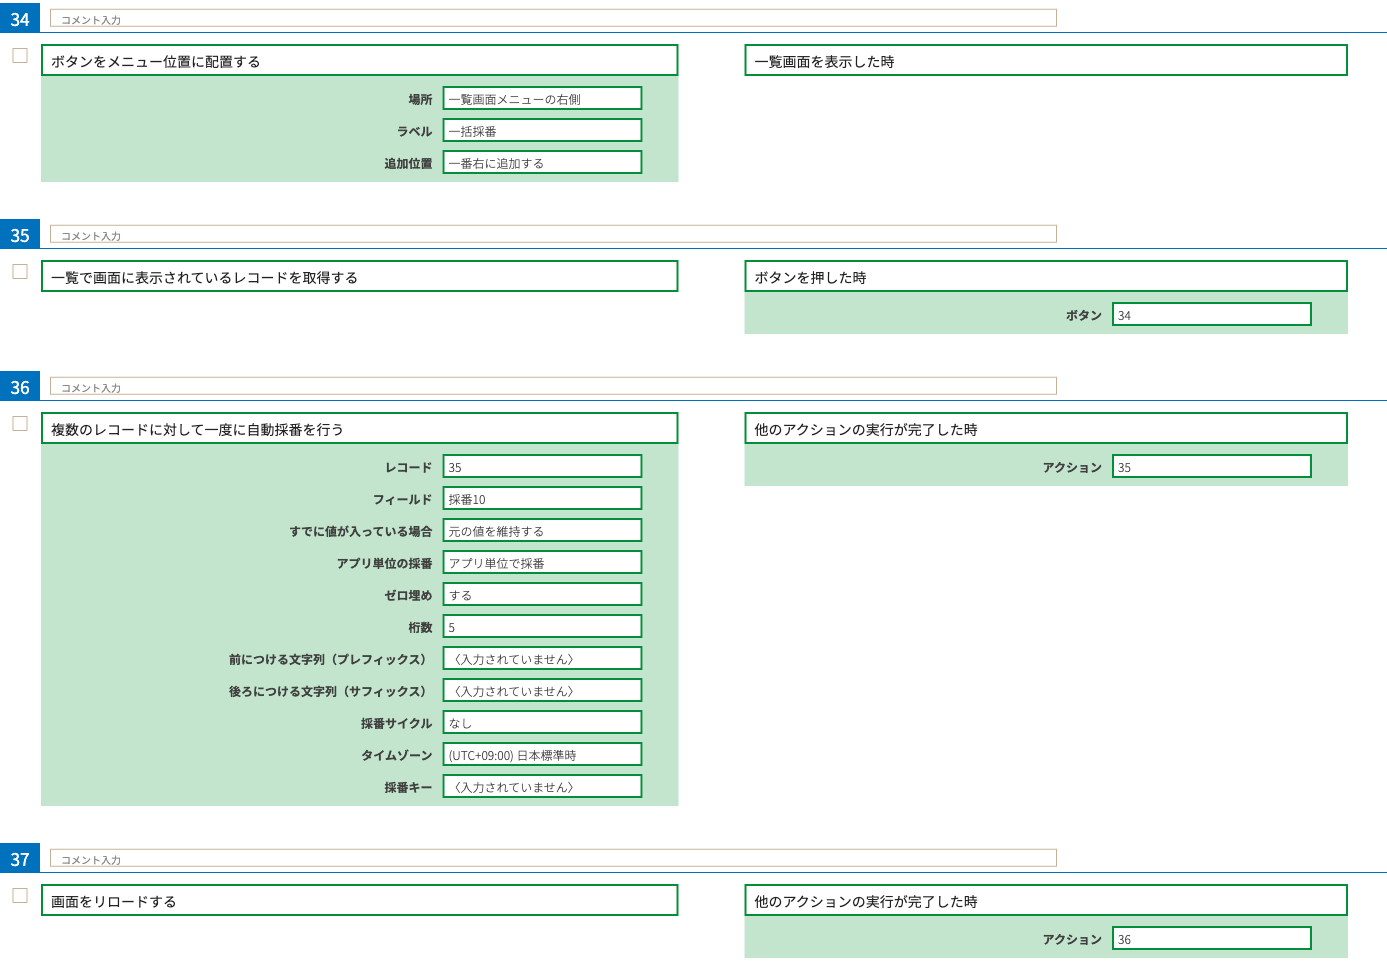Image resolution: width=1387 pixels, height=970 pixels.
Task: Tick the checkbox for row 37
Action: point(20,896)
